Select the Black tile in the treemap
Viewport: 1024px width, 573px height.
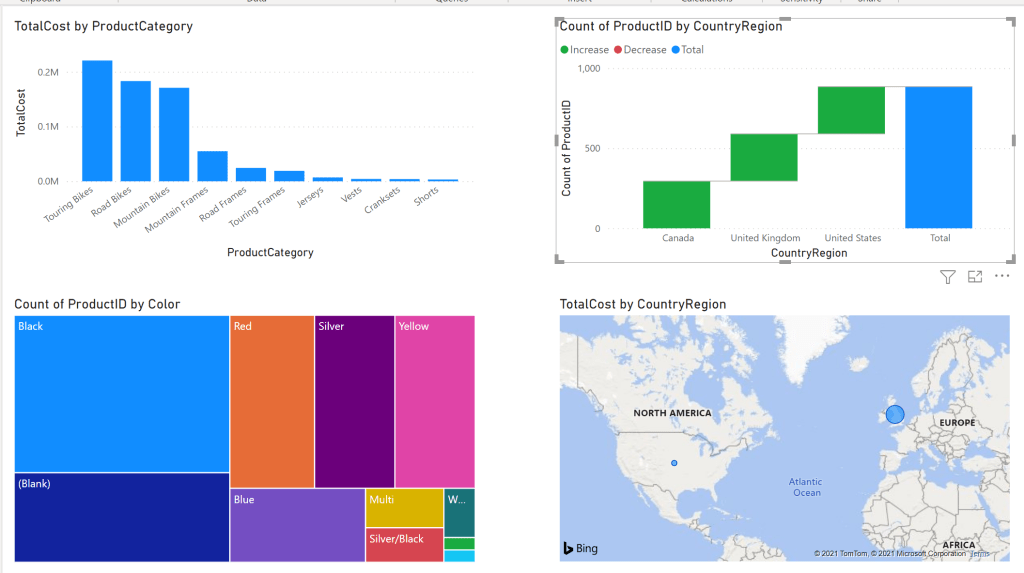coord(122,393)
